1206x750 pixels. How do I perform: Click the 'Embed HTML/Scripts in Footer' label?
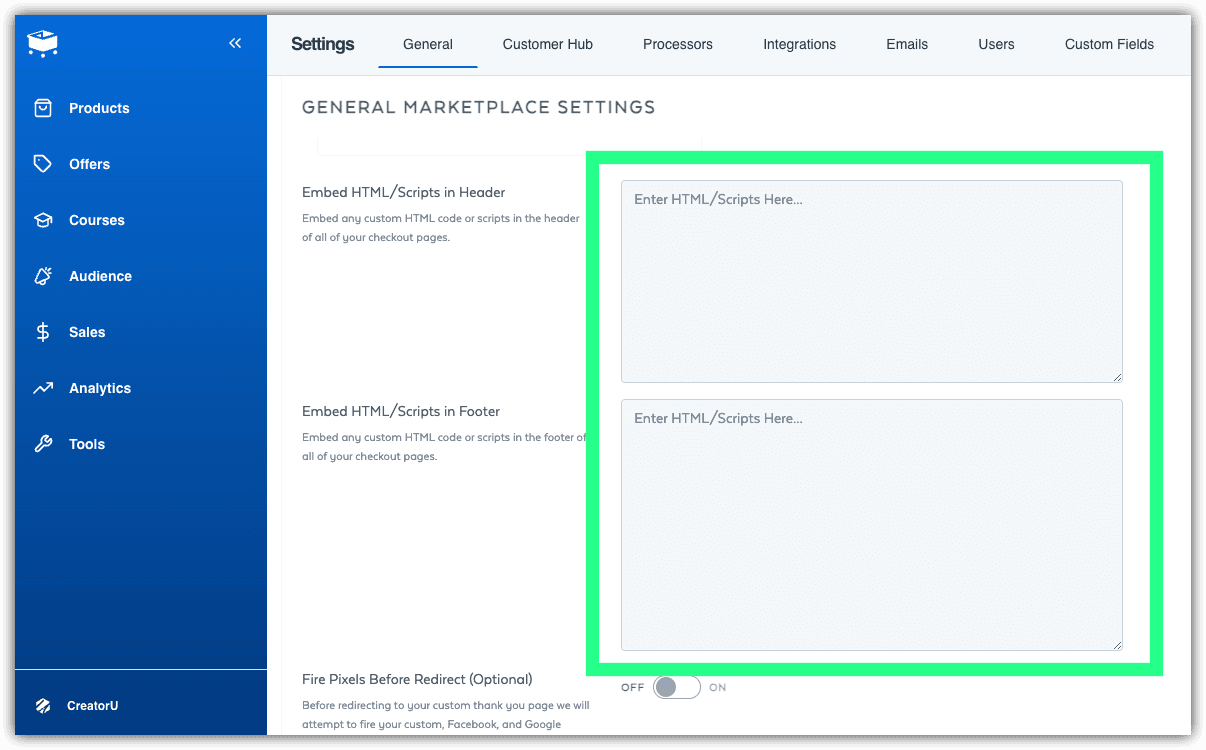coord(401,411)
